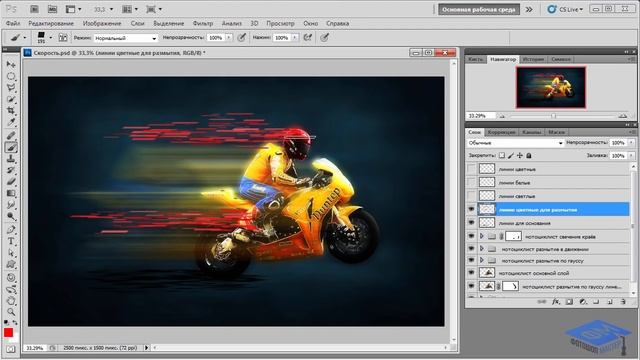Select the Elliptical Marquee tool
640x360 pixels.
(11, 76)
